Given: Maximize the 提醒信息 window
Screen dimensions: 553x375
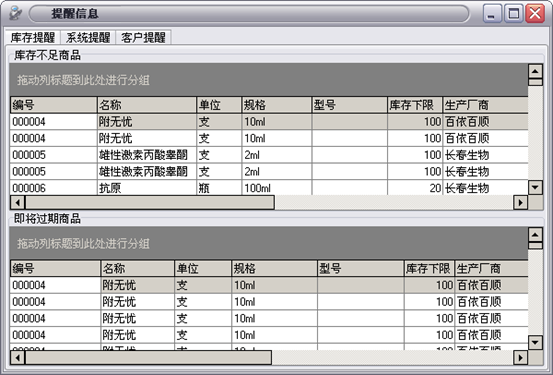Looking at the screenshot, I should coord(514,14).
